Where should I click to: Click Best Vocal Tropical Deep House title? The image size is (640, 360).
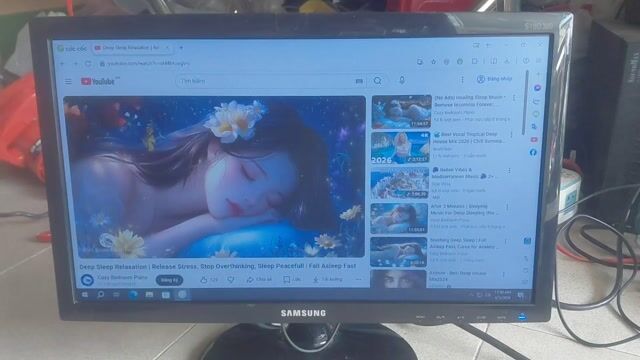pos(468,137)
